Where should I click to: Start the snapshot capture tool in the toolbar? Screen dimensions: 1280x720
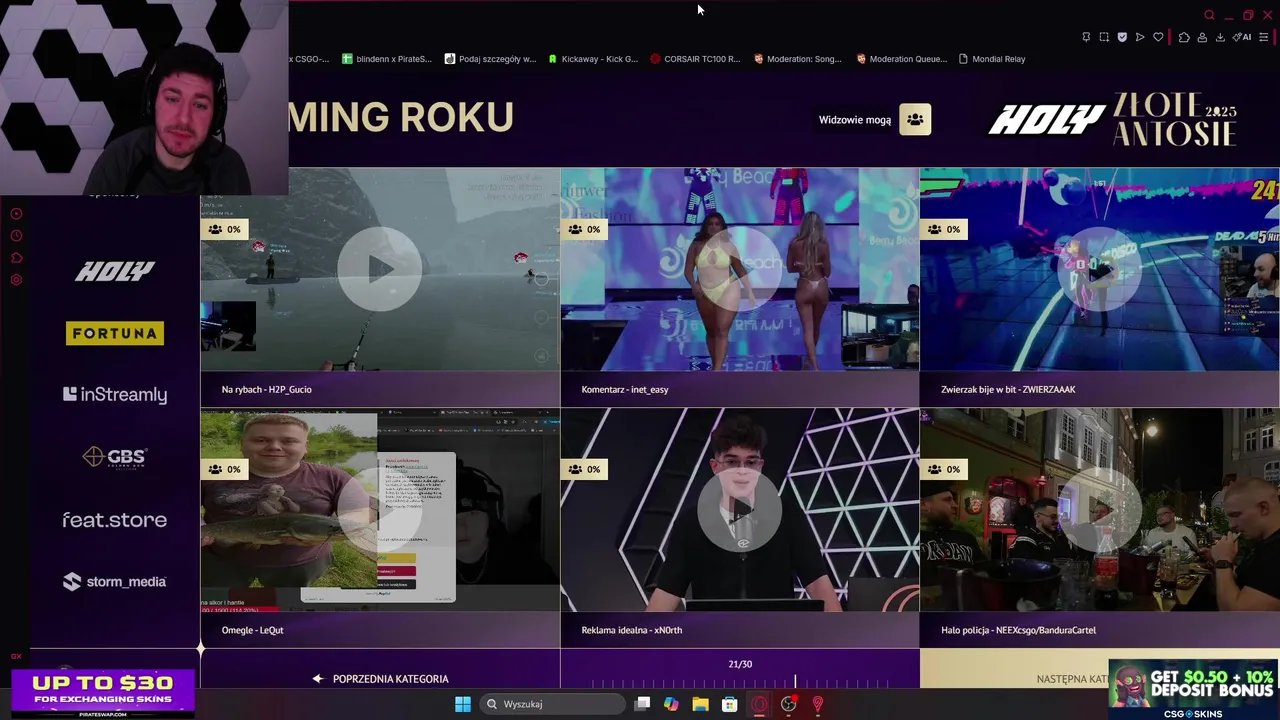coord(1104,37)
